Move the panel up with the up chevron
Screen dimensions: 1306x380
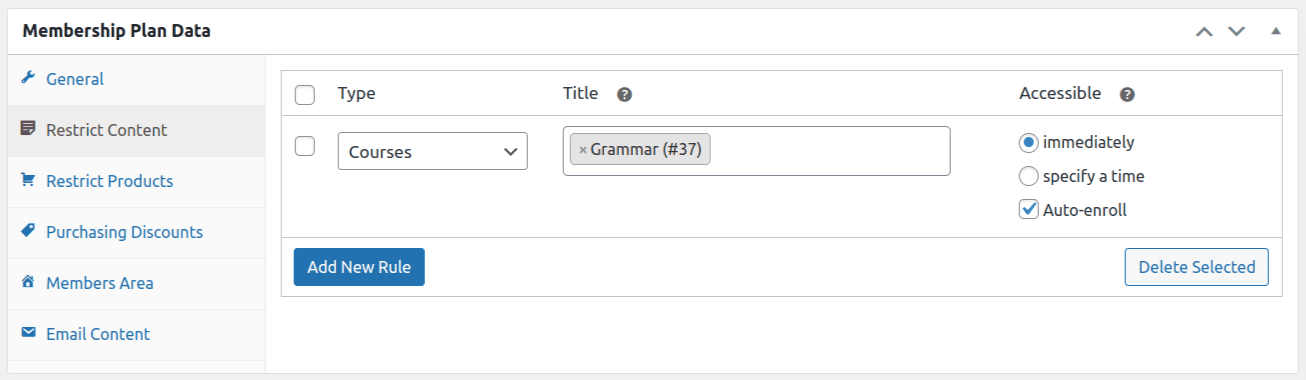[1204, 31]
